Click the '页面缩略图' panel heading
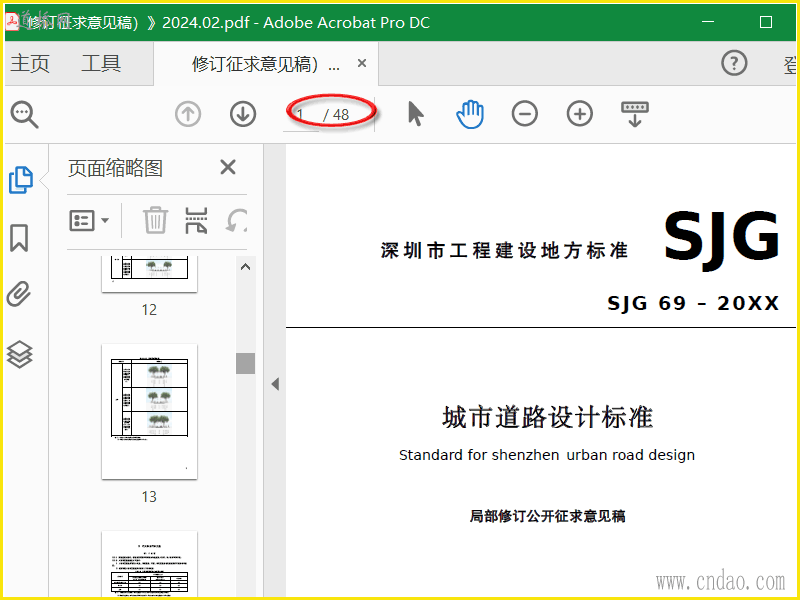800x600 pixels. coord(115,168)
